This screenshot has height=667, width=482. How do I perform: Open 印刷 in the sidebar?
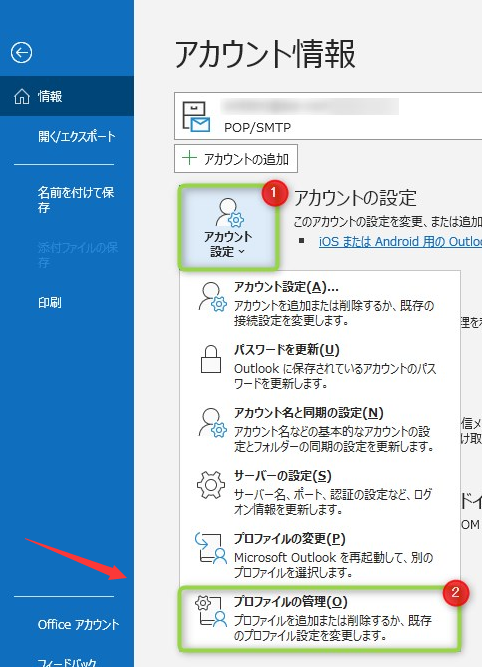tap(50, 302)
